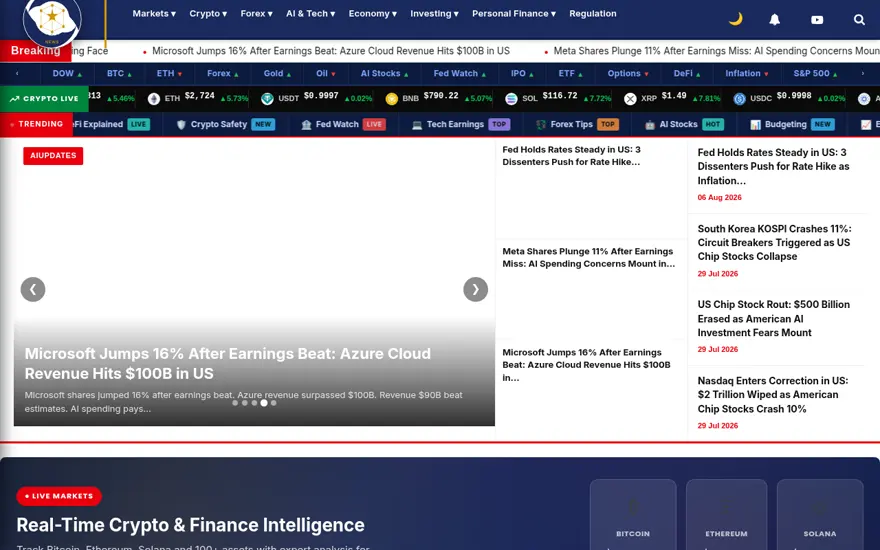Expand the Crypto dropdown menu
This screenshot has width=880, height=550.
pyautogui.click(x=208, y=13)
